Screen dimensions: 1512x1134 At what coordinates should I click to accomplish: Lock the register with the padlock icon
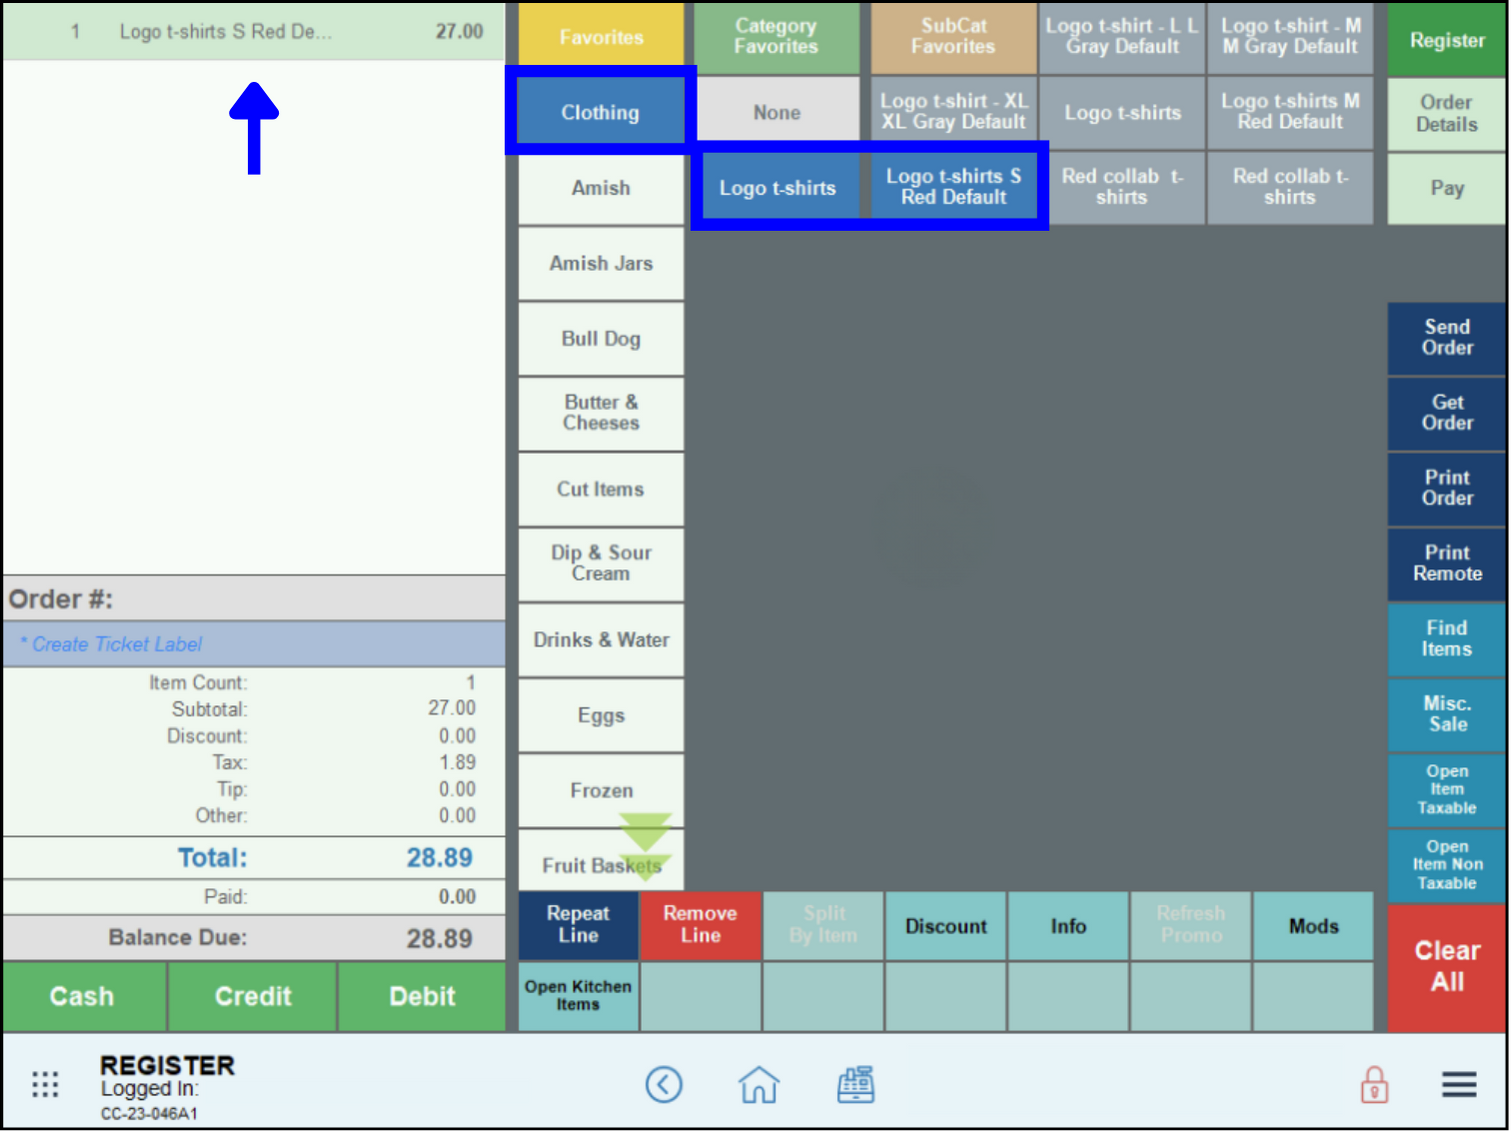point(1375,1085)
